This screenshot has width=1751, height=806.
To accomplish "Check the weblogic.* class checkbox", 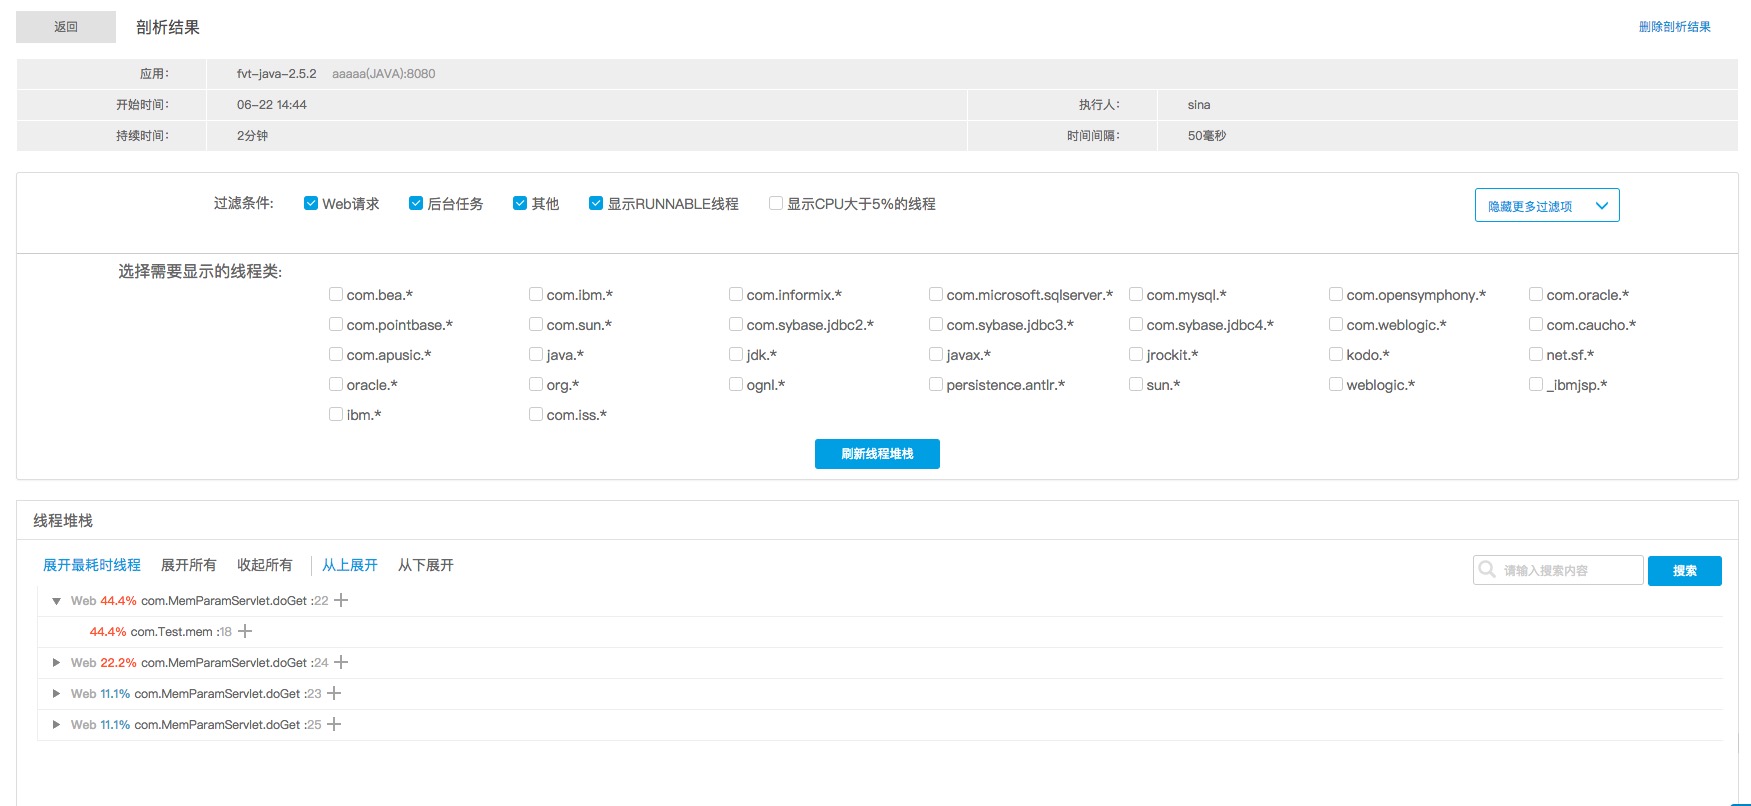I will (1336, 384).
